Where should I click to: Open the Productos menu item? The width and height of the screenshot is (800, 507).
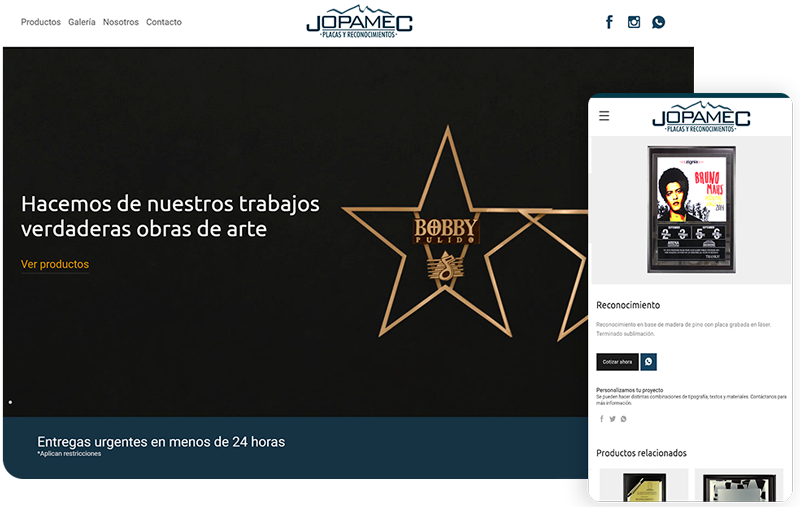(x=41, y=22)
